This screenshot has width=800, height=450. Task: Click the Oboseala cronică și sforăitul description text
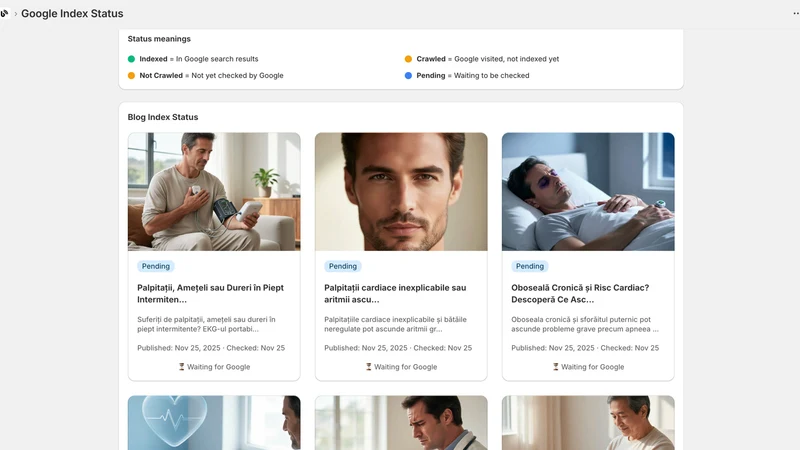pyautogui.click(x=585, y=324)
